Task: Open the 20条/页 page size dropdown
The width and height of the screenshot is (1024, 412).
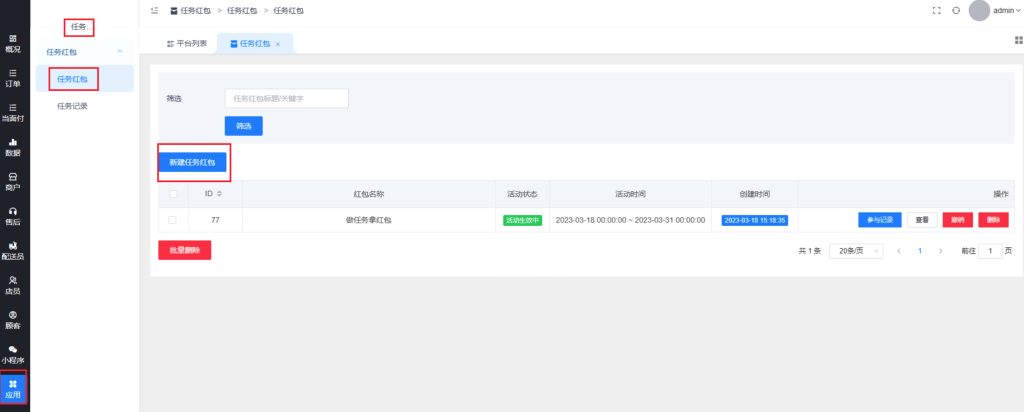Action: 854,251
